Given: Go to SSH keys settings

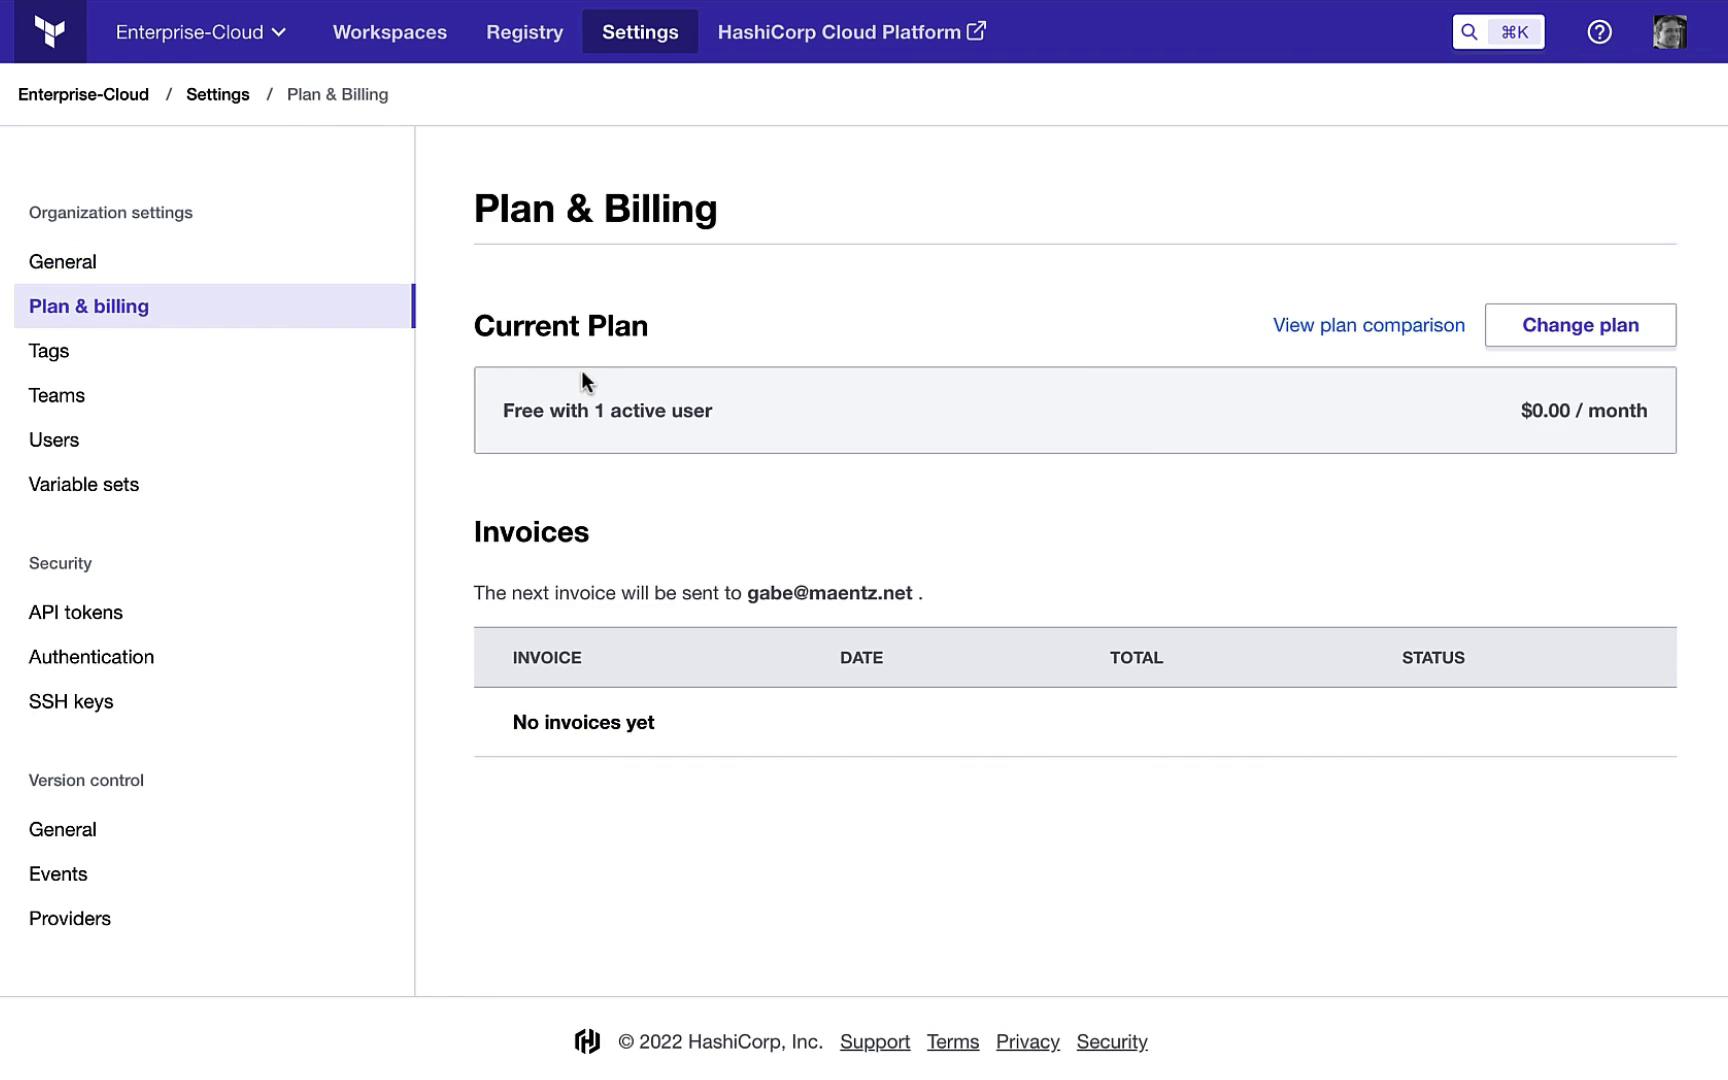Looking at the screenshot, I should 71,701.
